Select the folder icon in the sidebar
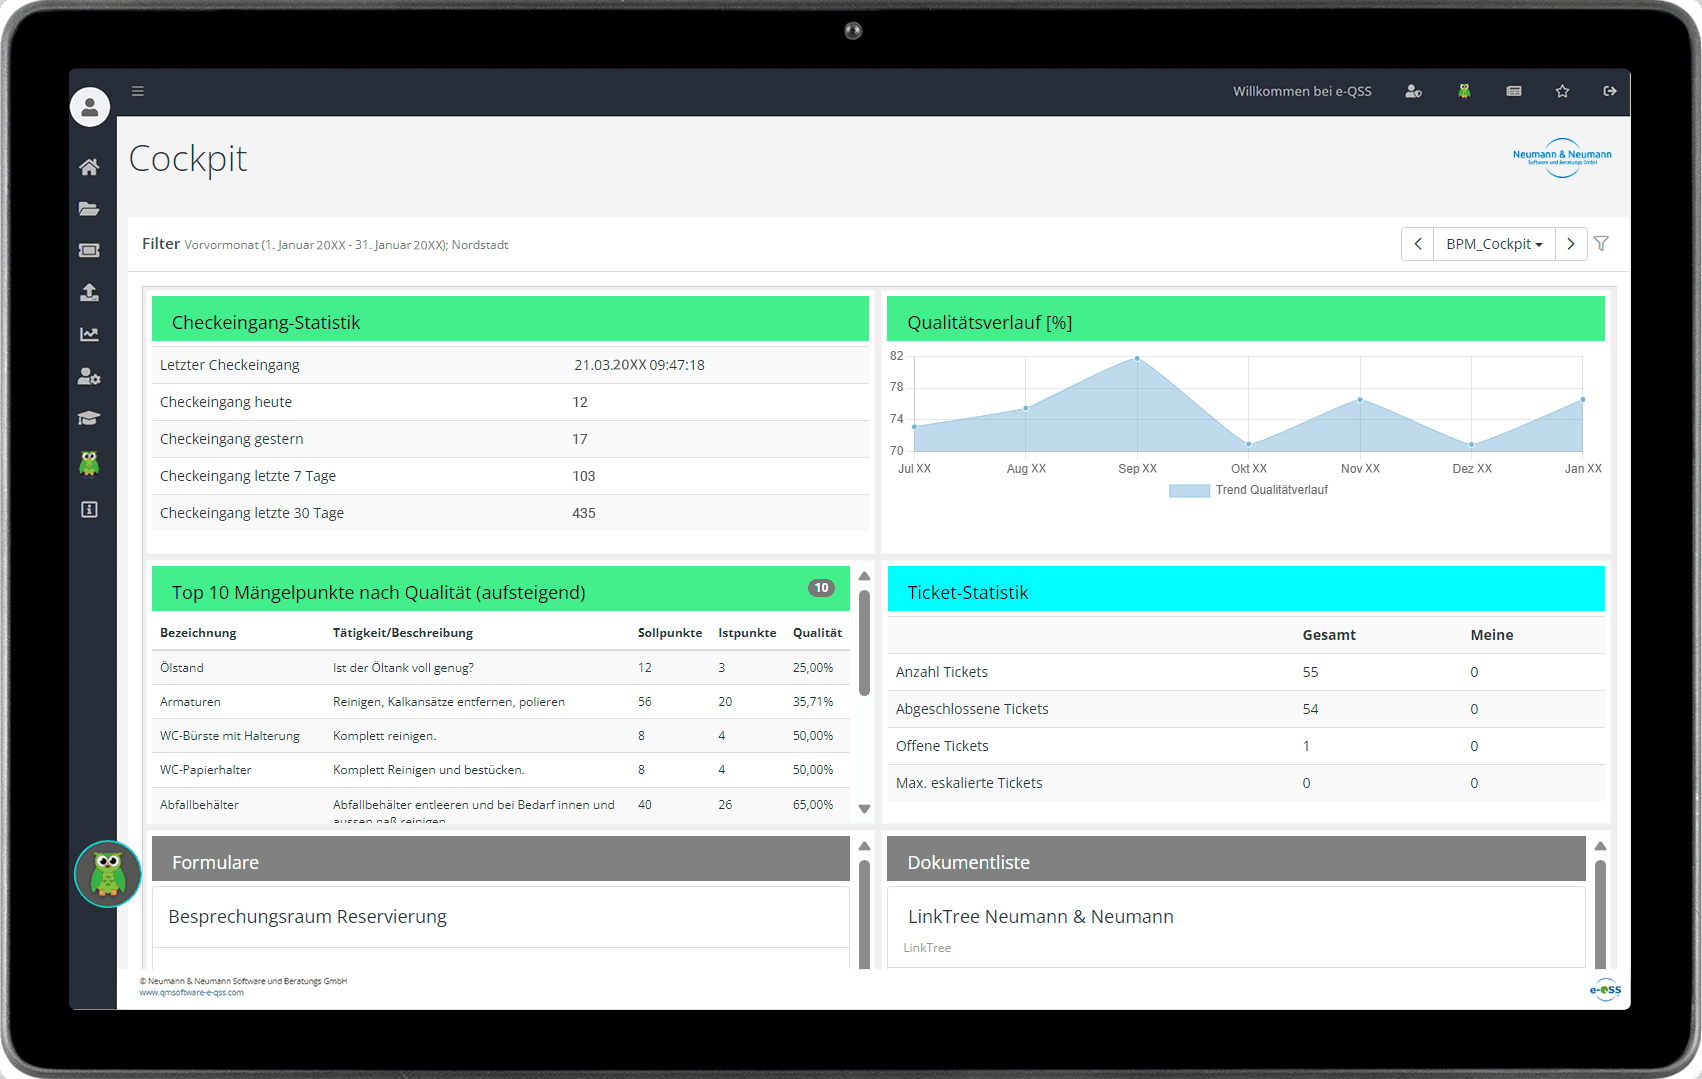1702x1079 pixels. click(89, 209)
